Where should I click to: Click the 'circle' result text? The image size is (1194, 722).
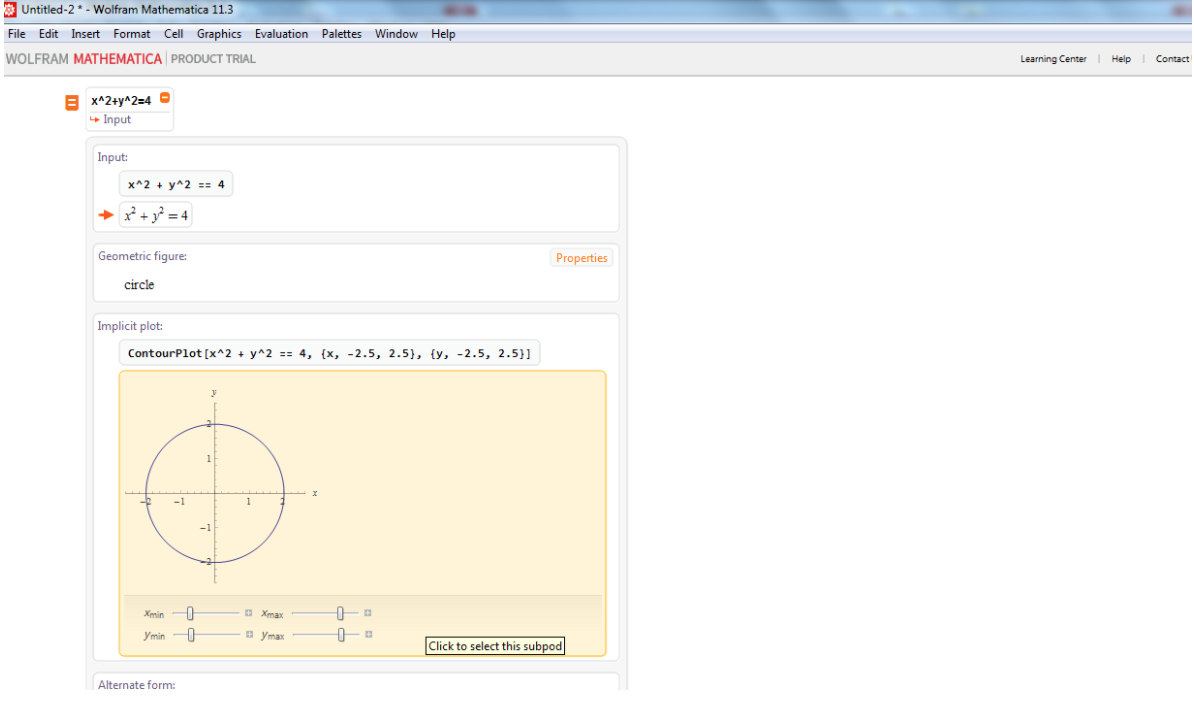(139, 285)
